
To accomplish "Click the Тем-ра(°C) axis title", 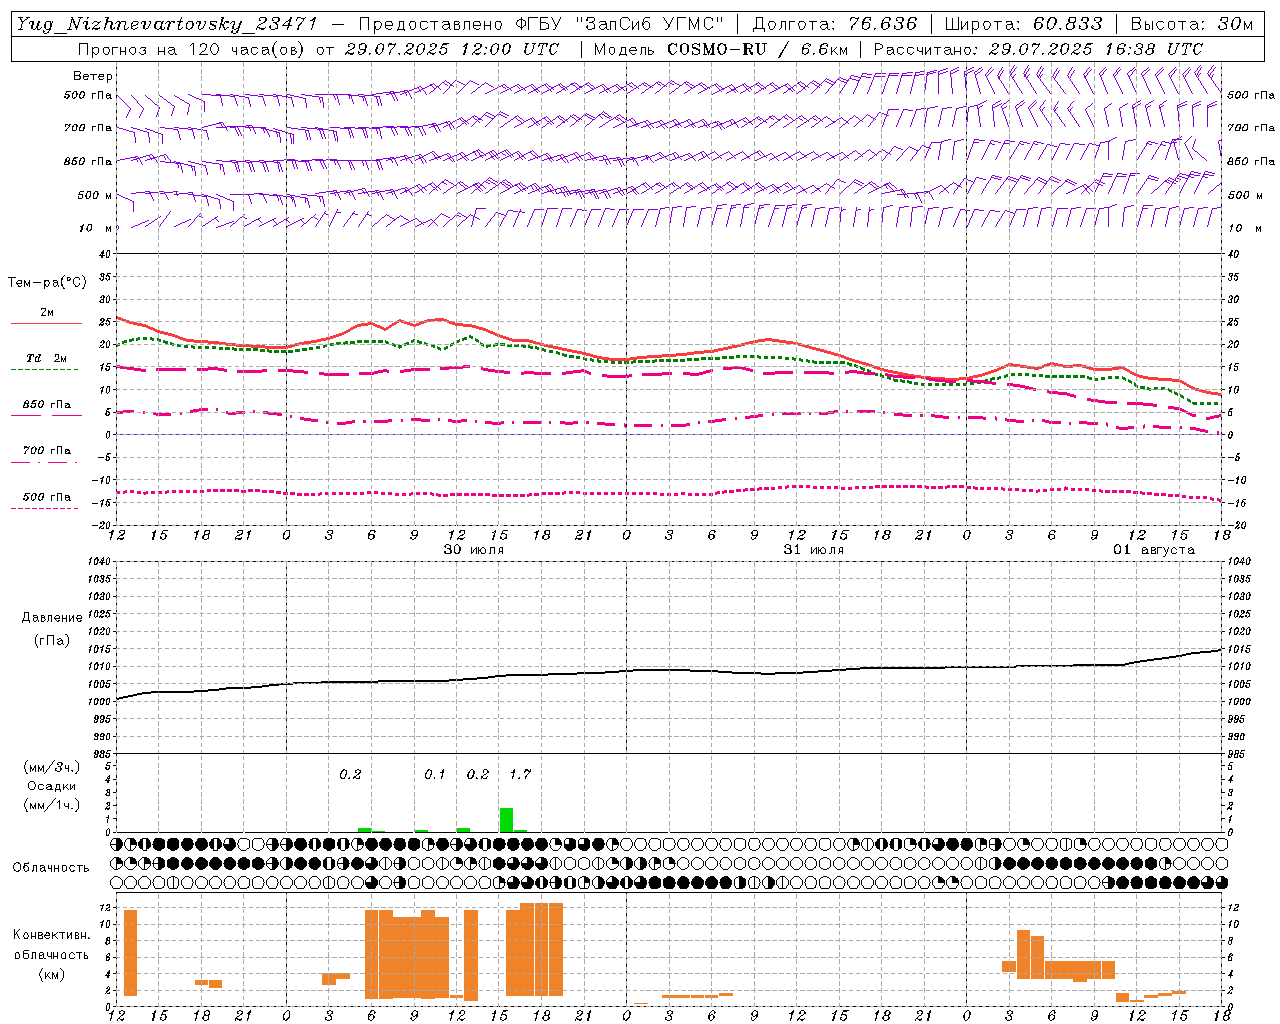I will pos(47,283).
